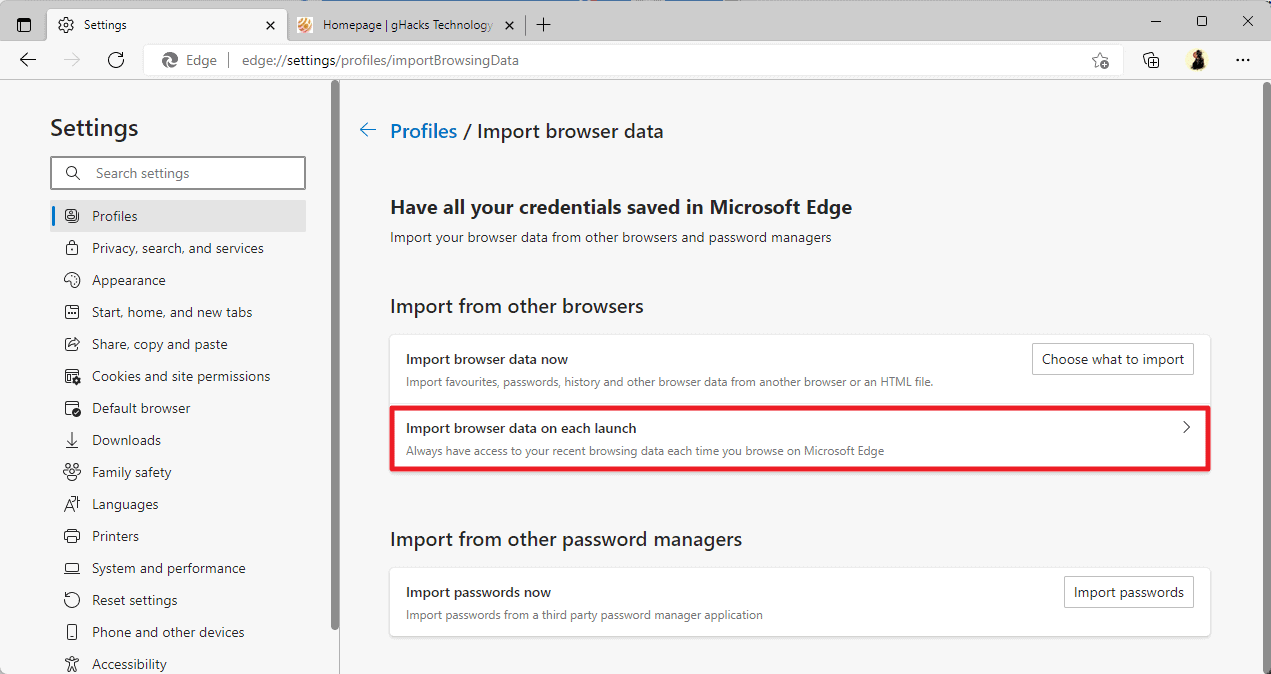Viewport: 1271px width, 674px height.
Task: Click the profile avatar icon
Action: point(1197,60)
